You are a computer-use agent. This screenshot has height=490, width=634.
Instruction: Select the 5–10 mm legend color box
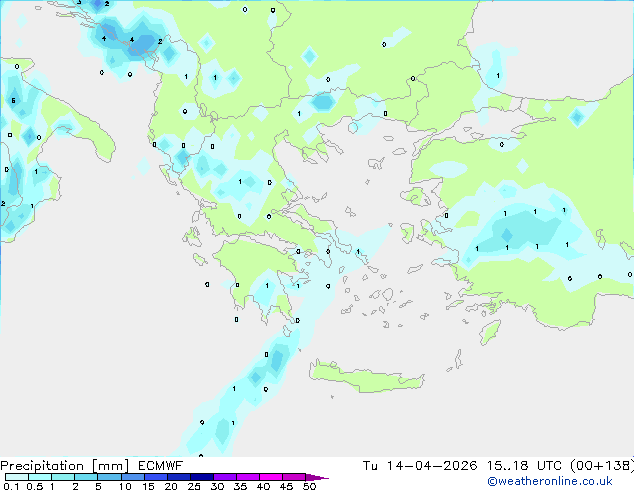[x=109, y=477]
